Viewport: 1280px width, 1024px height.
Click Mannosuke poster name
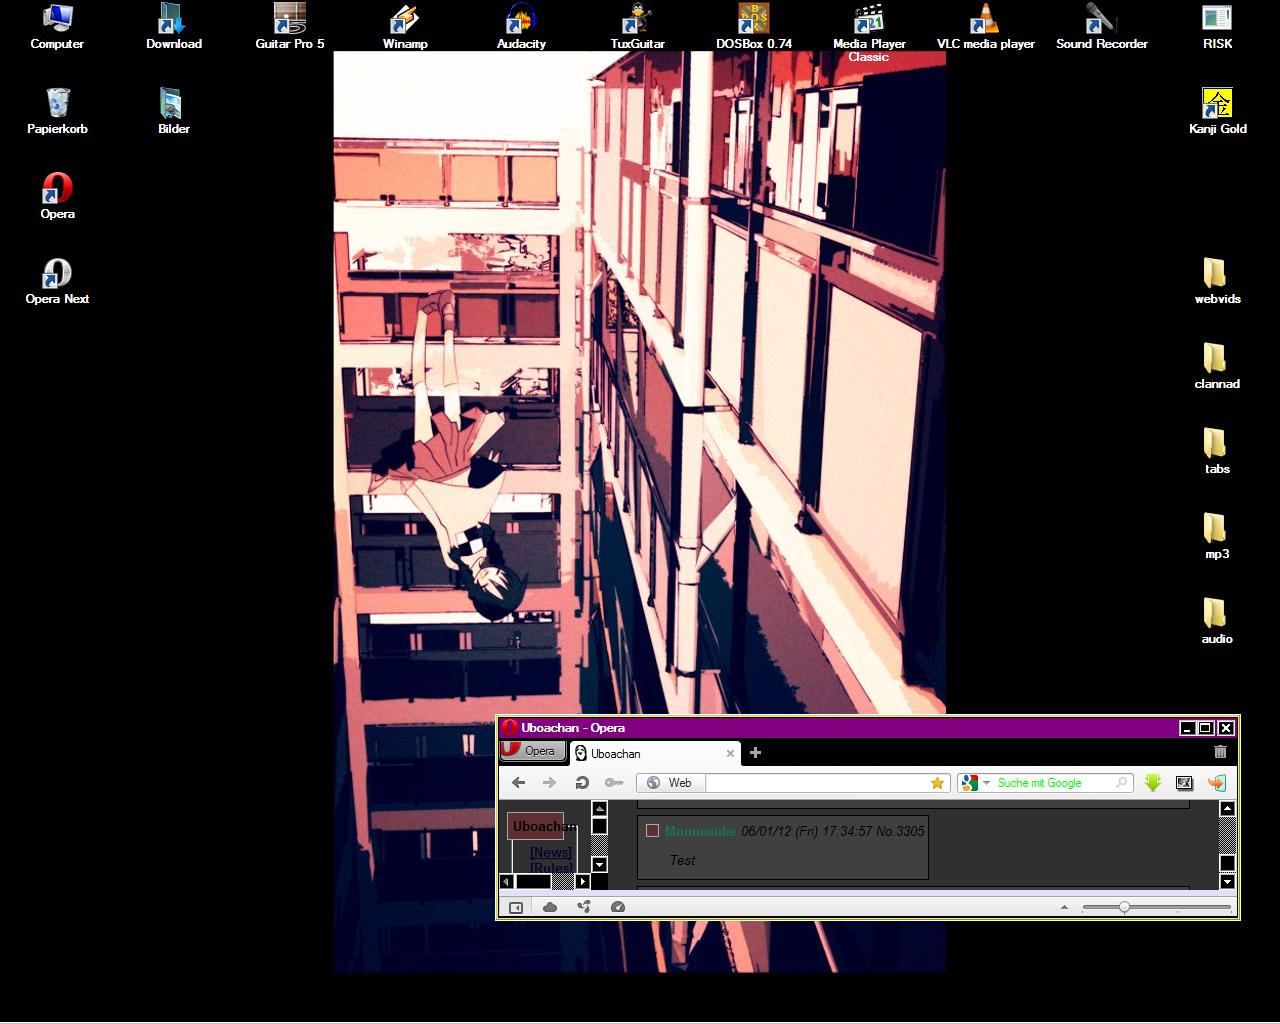click(x=700, y=831)
